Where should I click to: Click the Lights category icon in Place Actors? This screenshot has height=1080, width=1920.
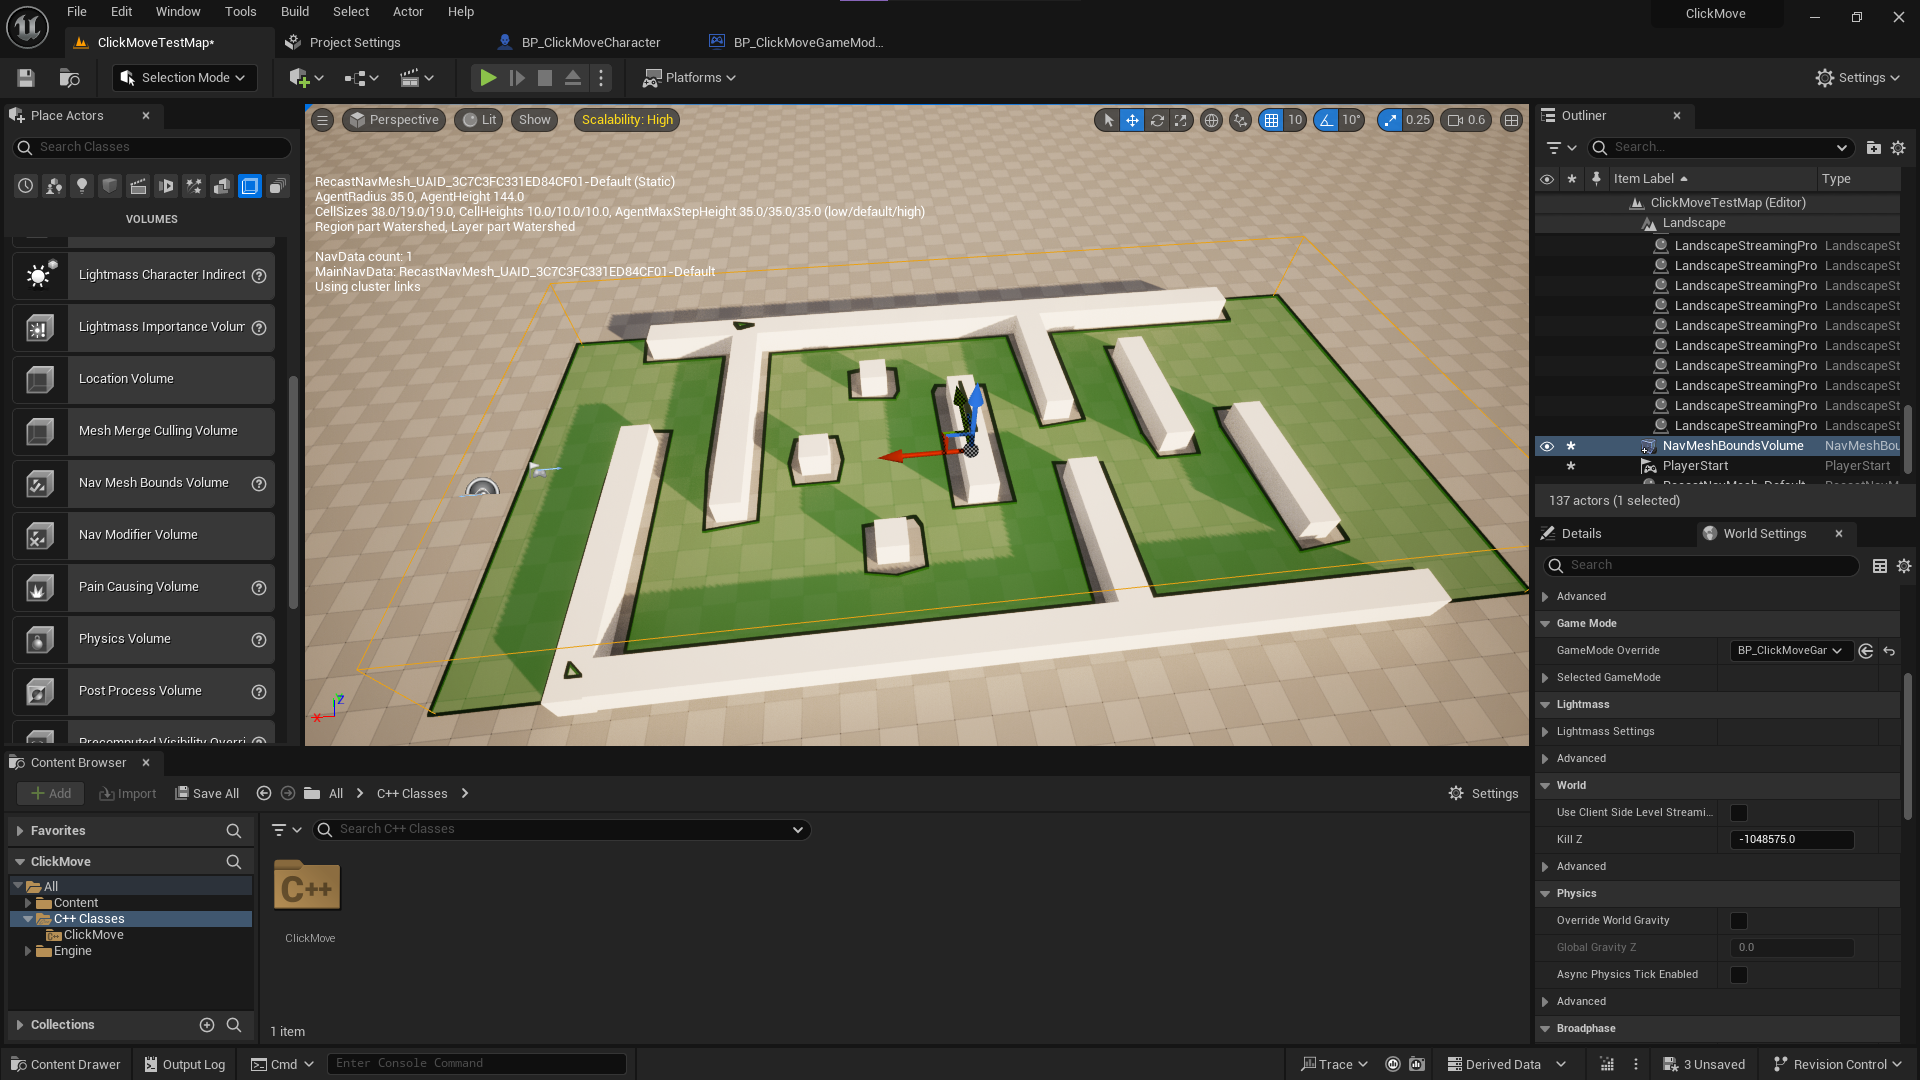pos(82,186)
